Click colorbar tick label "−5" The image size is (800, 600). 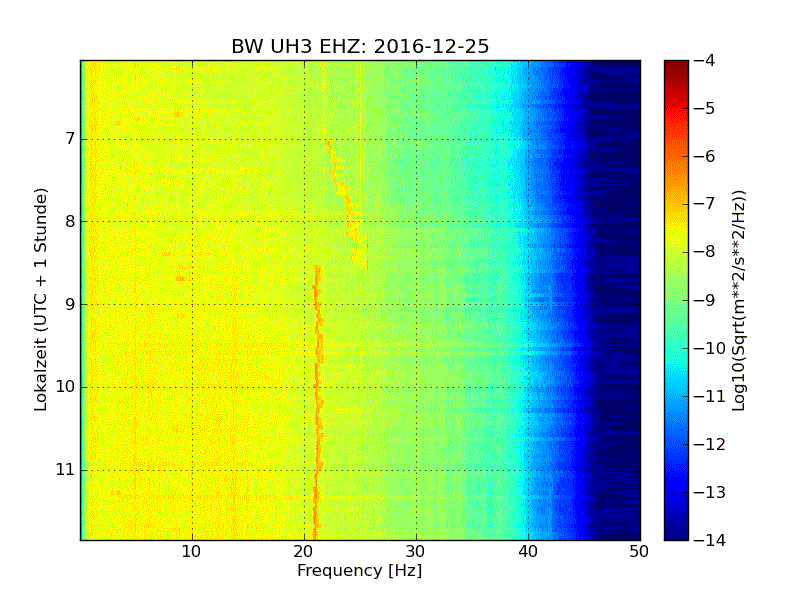(x=705, y=108)
